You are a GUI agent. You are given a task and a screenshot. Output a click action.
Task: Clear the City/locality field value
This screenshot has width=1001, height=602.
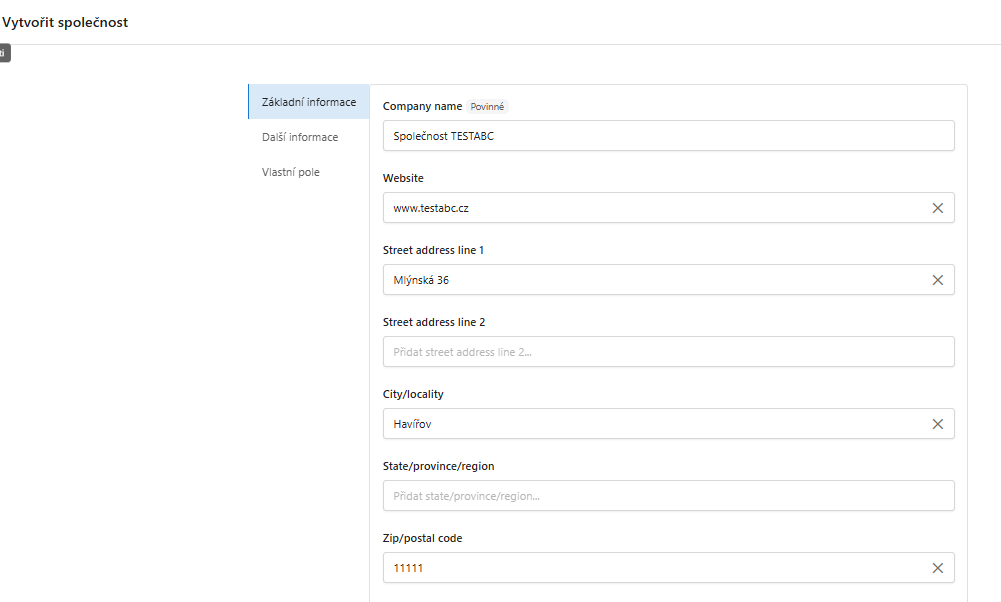tap(937, 424)
